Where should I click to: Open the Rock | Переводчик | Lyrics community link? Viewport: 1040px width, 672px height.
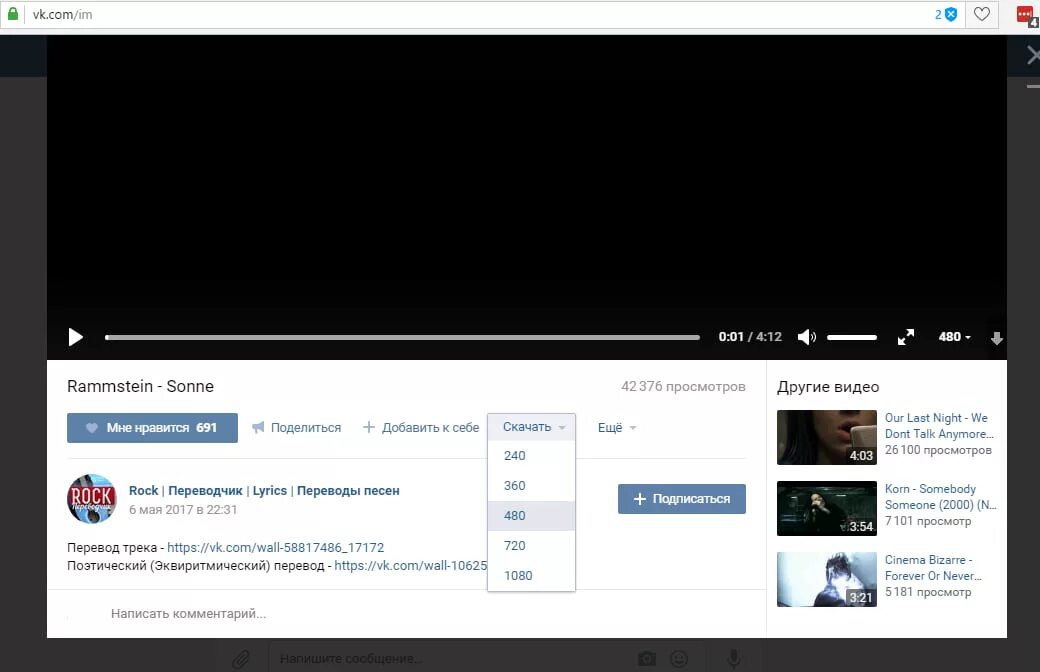click(264, 491)
